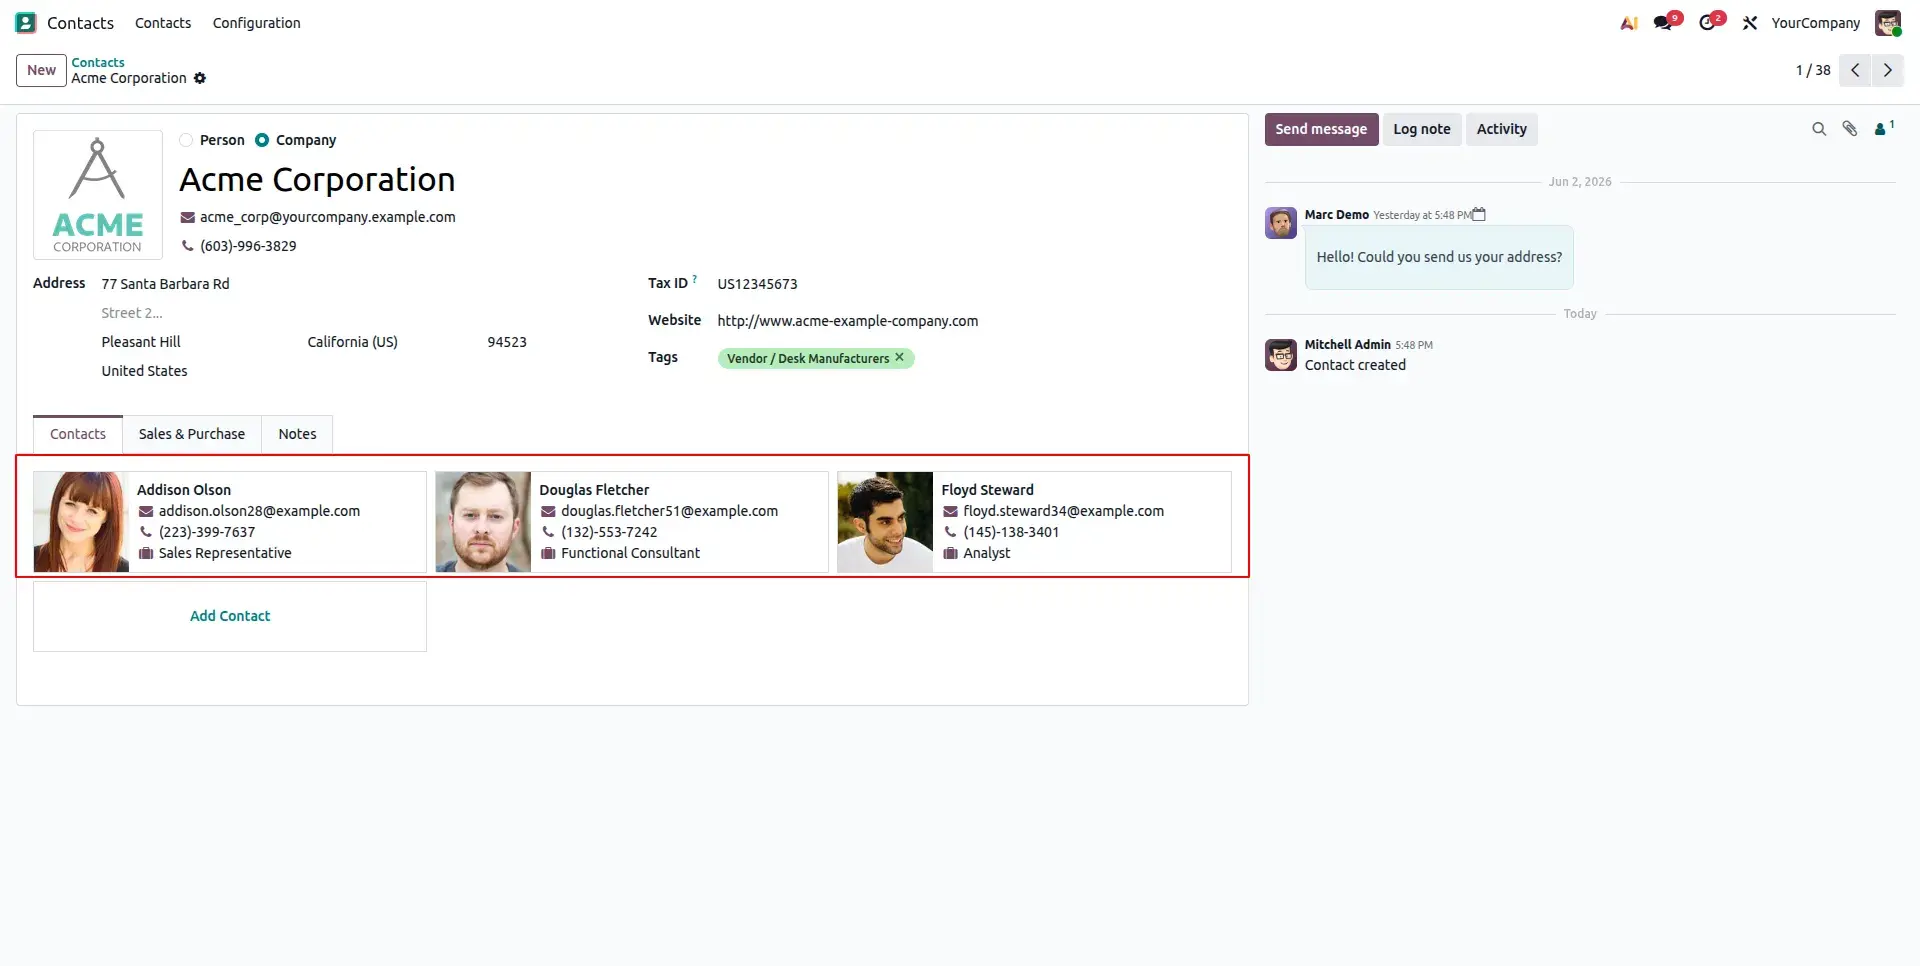Open the Configuration menu
The height and width of the screenshot is (966, 1920).
tap(256, 23)
